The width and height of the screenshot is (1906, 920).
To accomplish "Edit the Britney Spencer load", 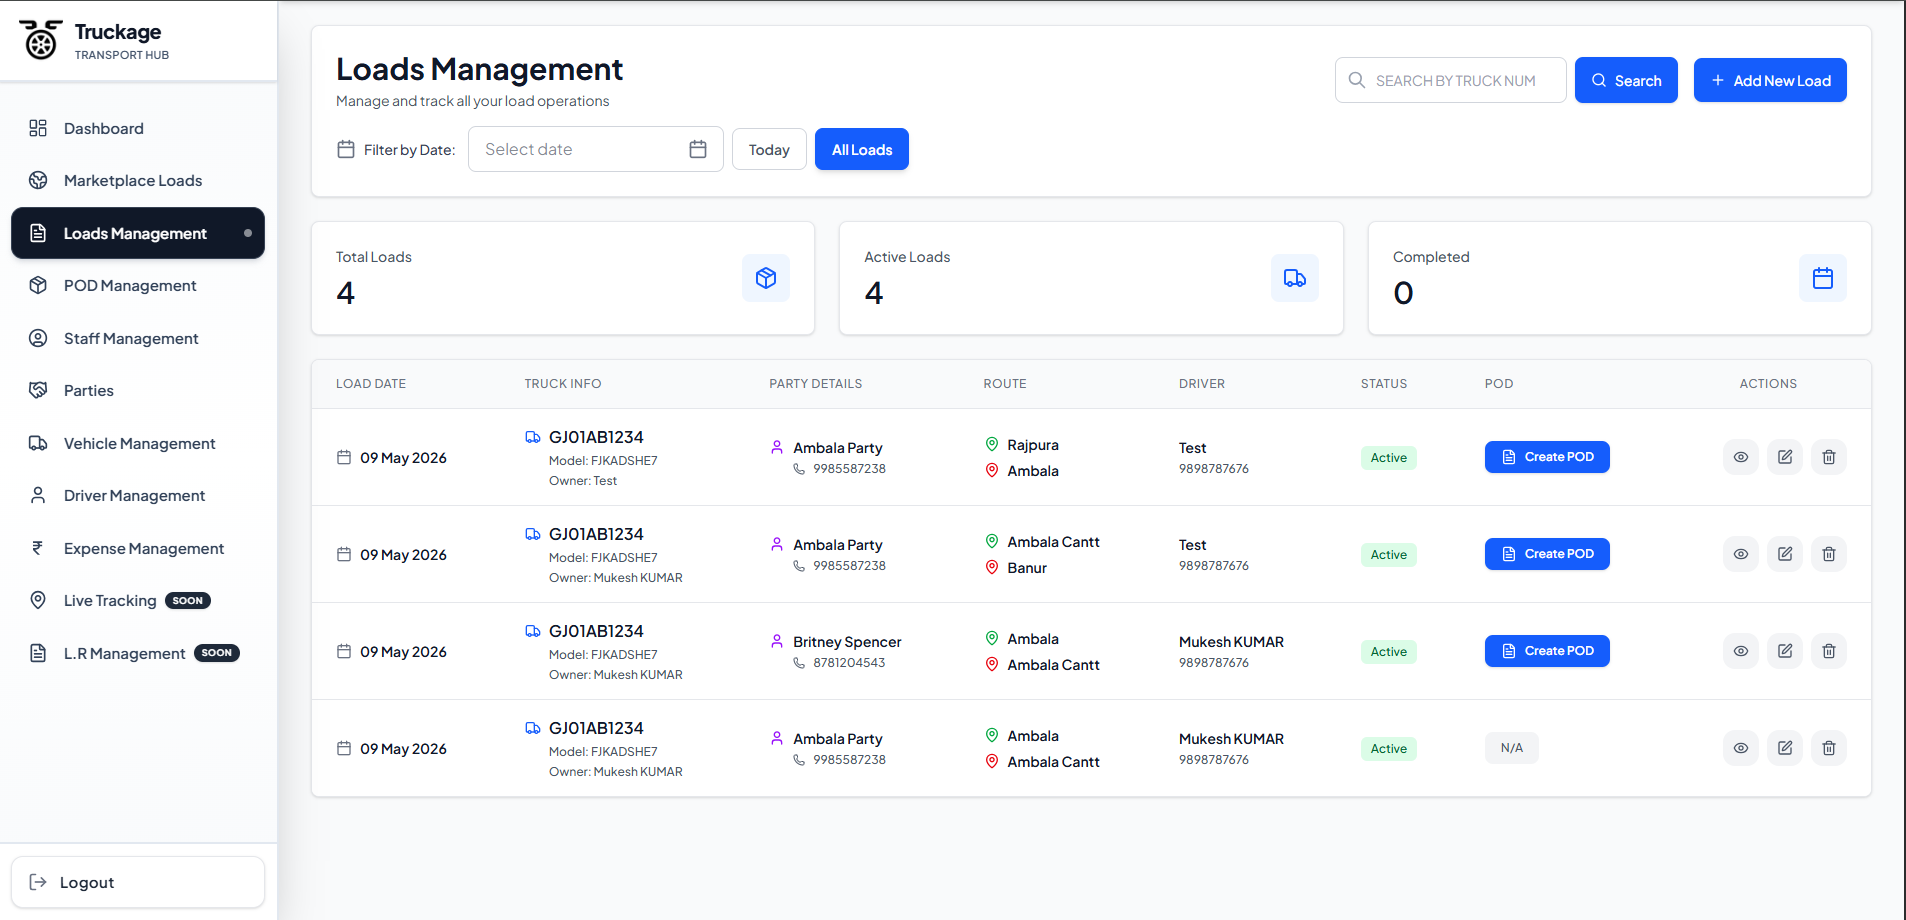I will 1785,651.
